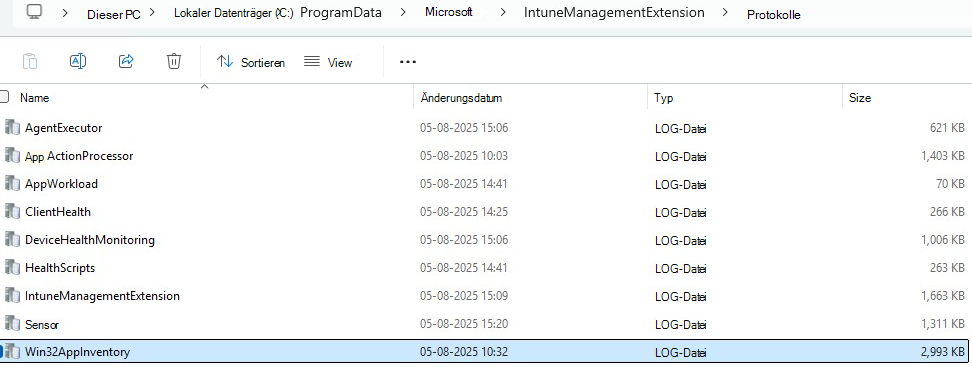972x367 pixels.
Task: Select the ClientHealth file name
Action: [58, 212]
